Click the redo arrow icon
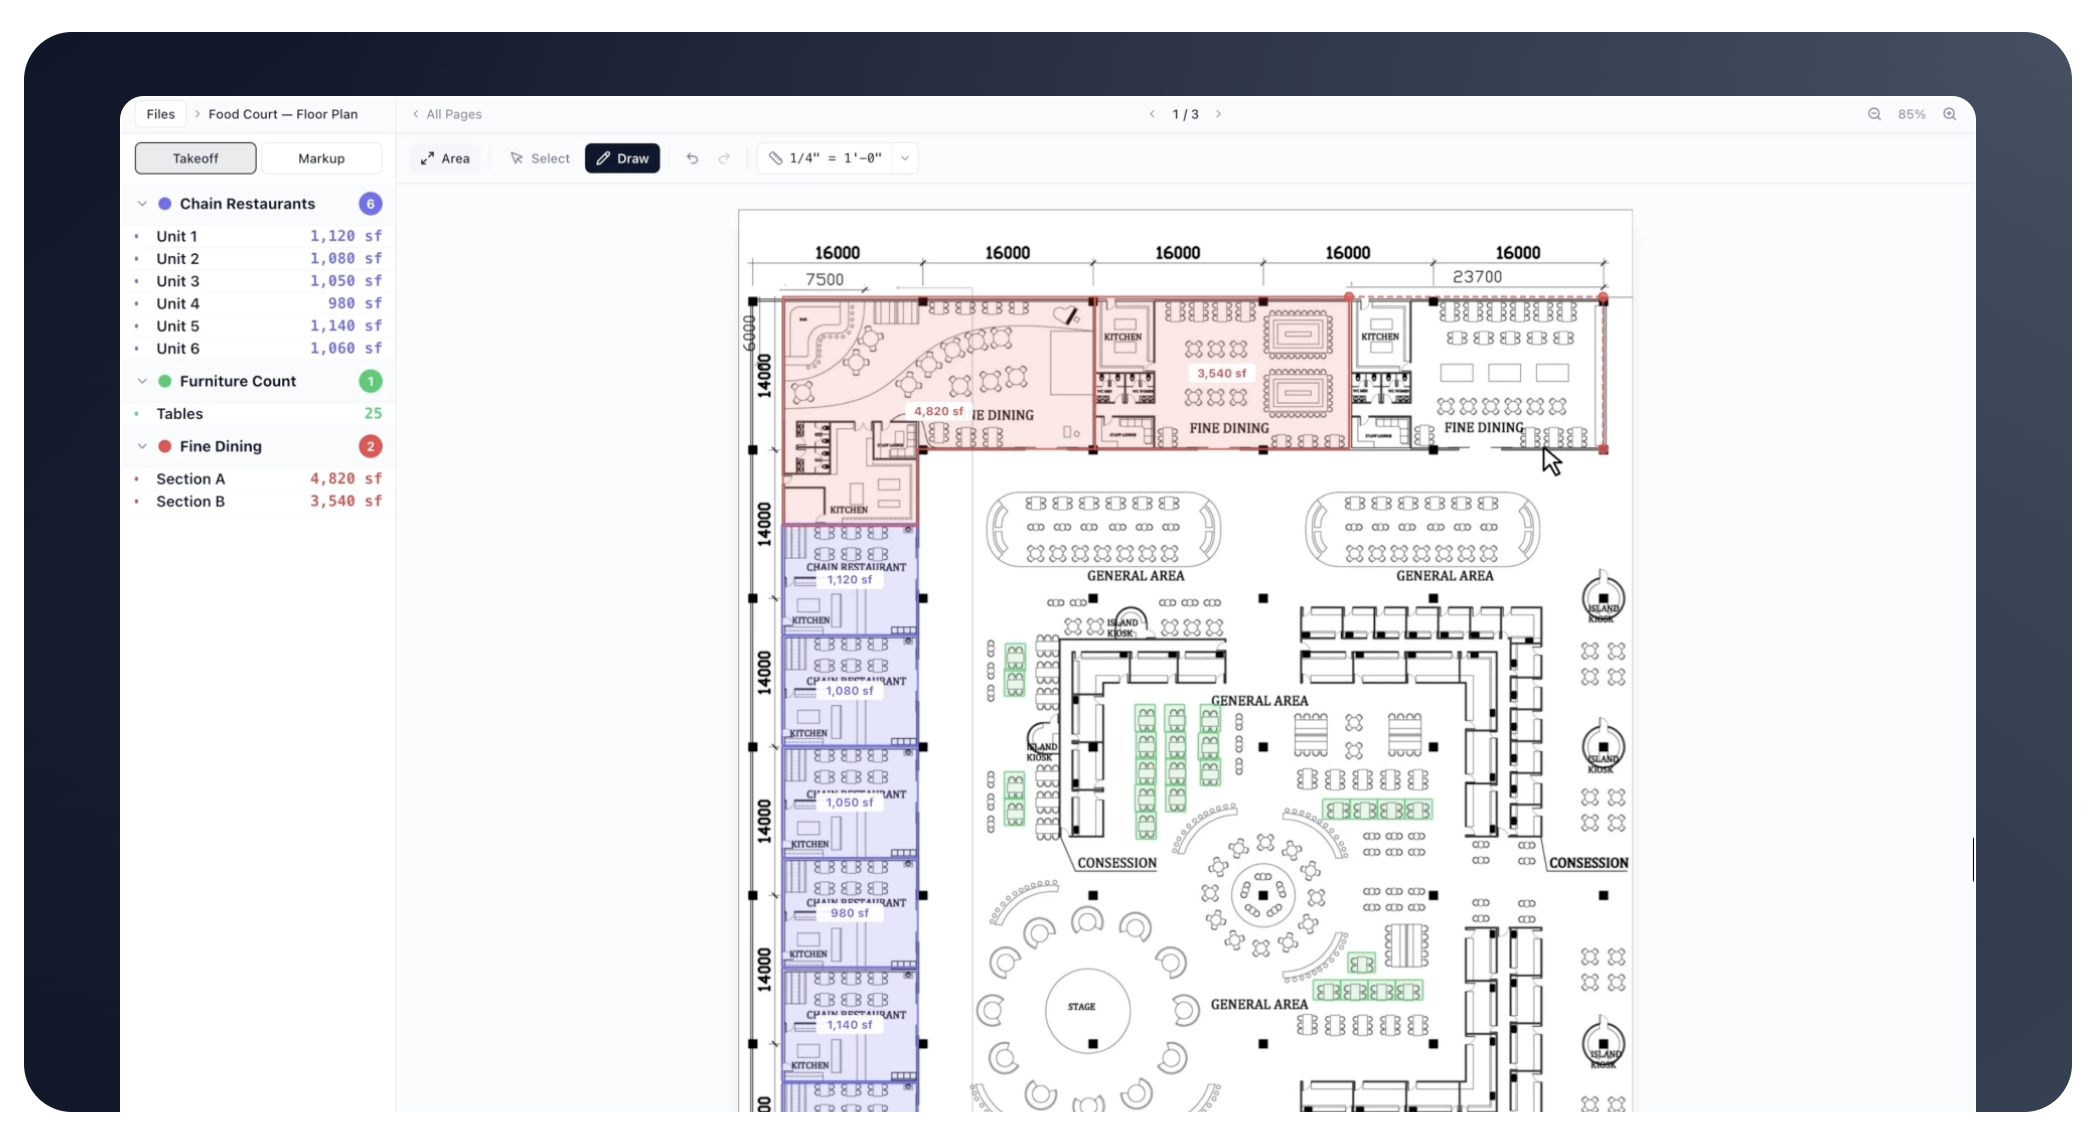This screenshot has height=1148, width=2100. [724, 158]
